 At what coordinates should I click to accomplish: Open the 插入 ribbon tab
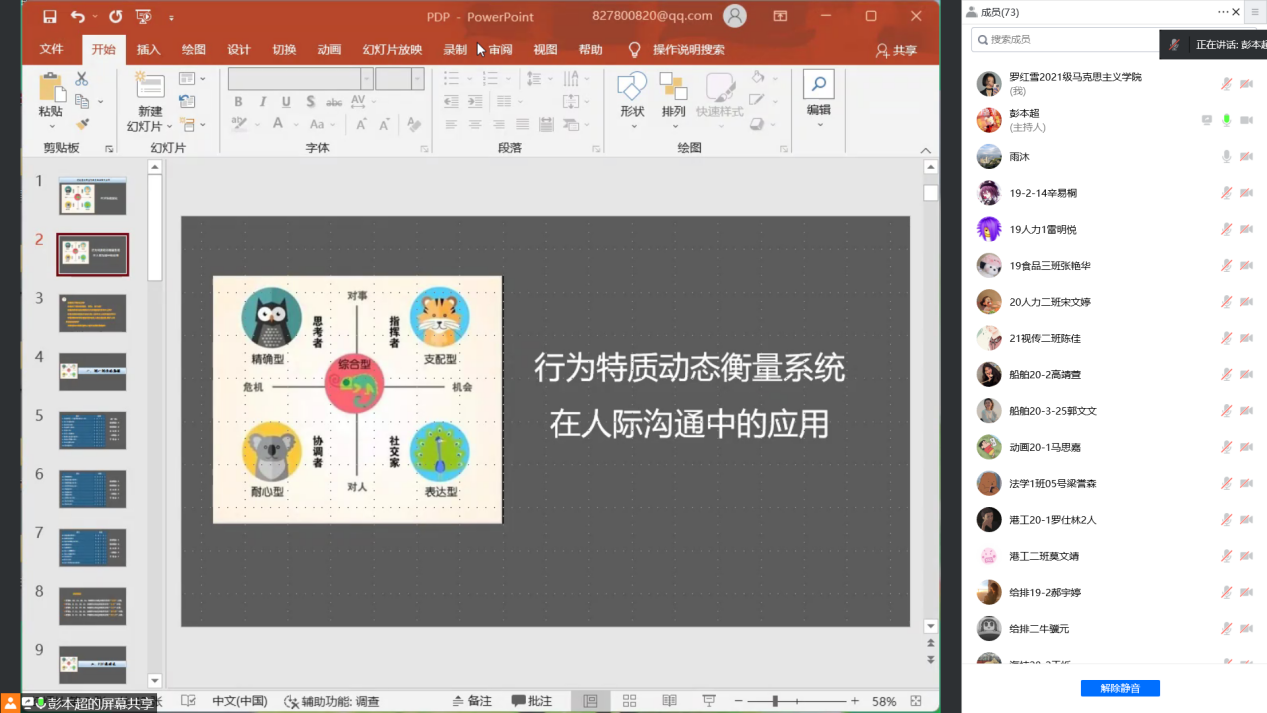pos(148,50)
